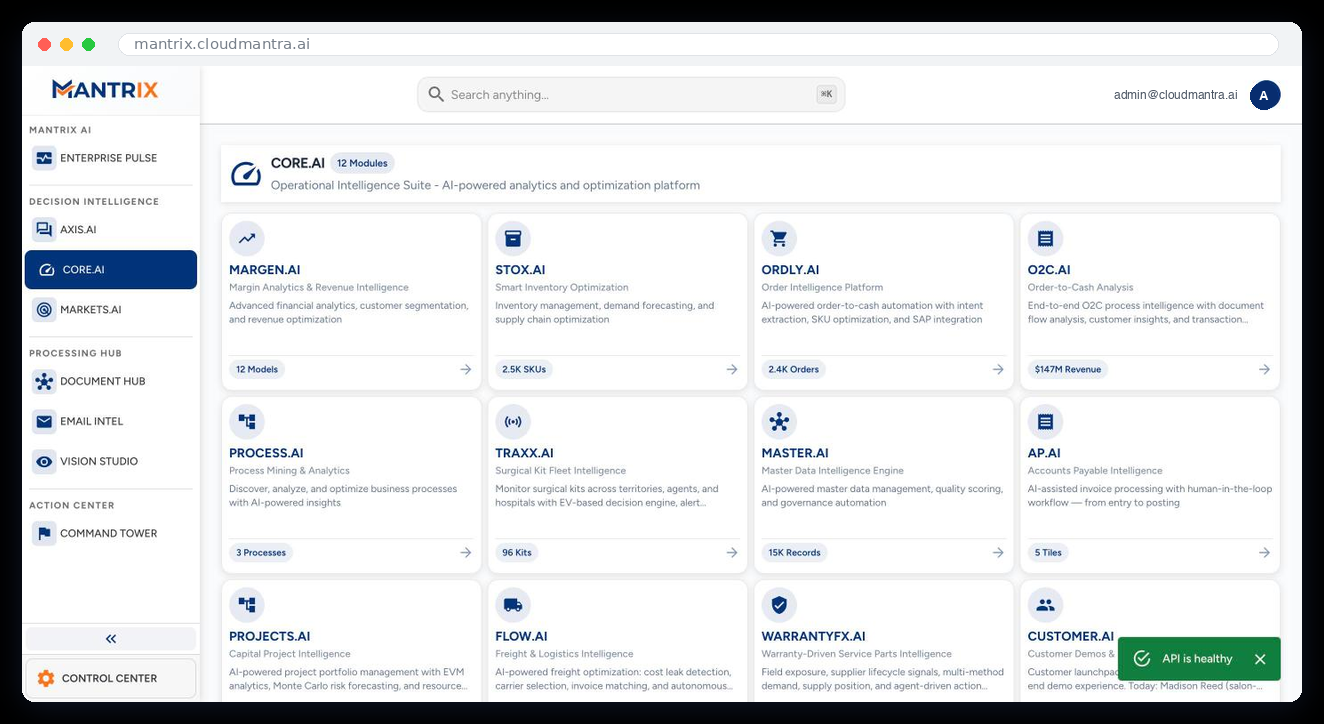Screen dimensions: 1324x724
Task: Click the CORE.AI gauge header icon
Action: click(x=246, y=174)
